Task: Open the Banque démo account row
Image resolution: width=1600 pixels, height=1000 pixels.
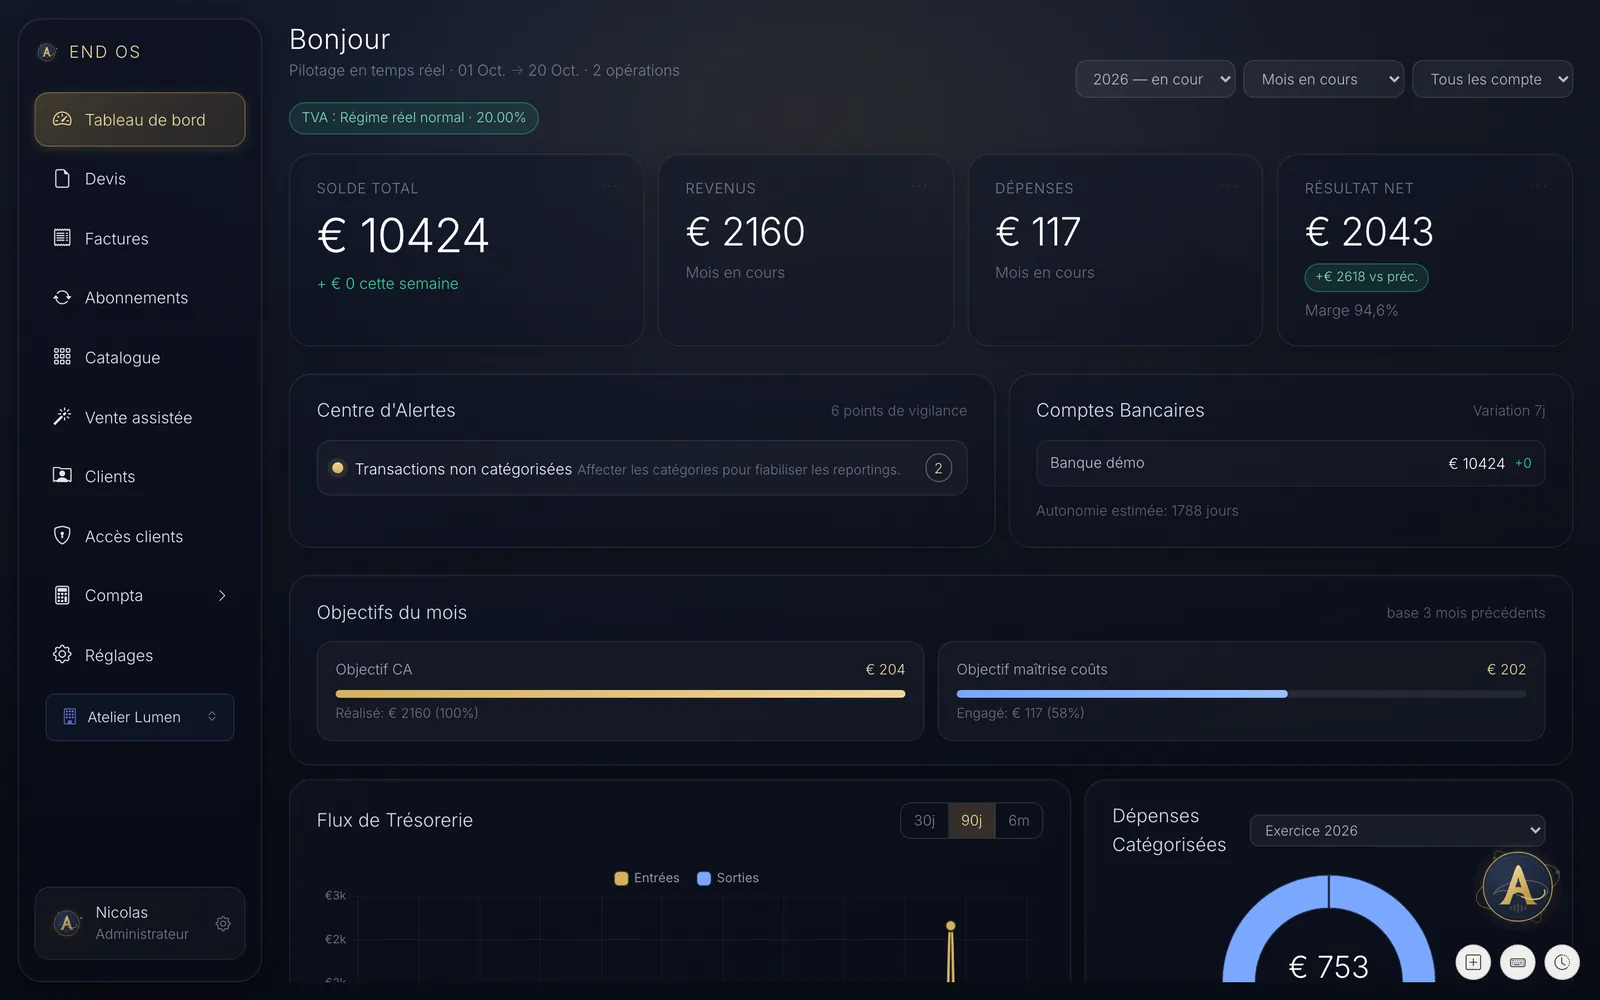Action: click(x=1290, y=463)
